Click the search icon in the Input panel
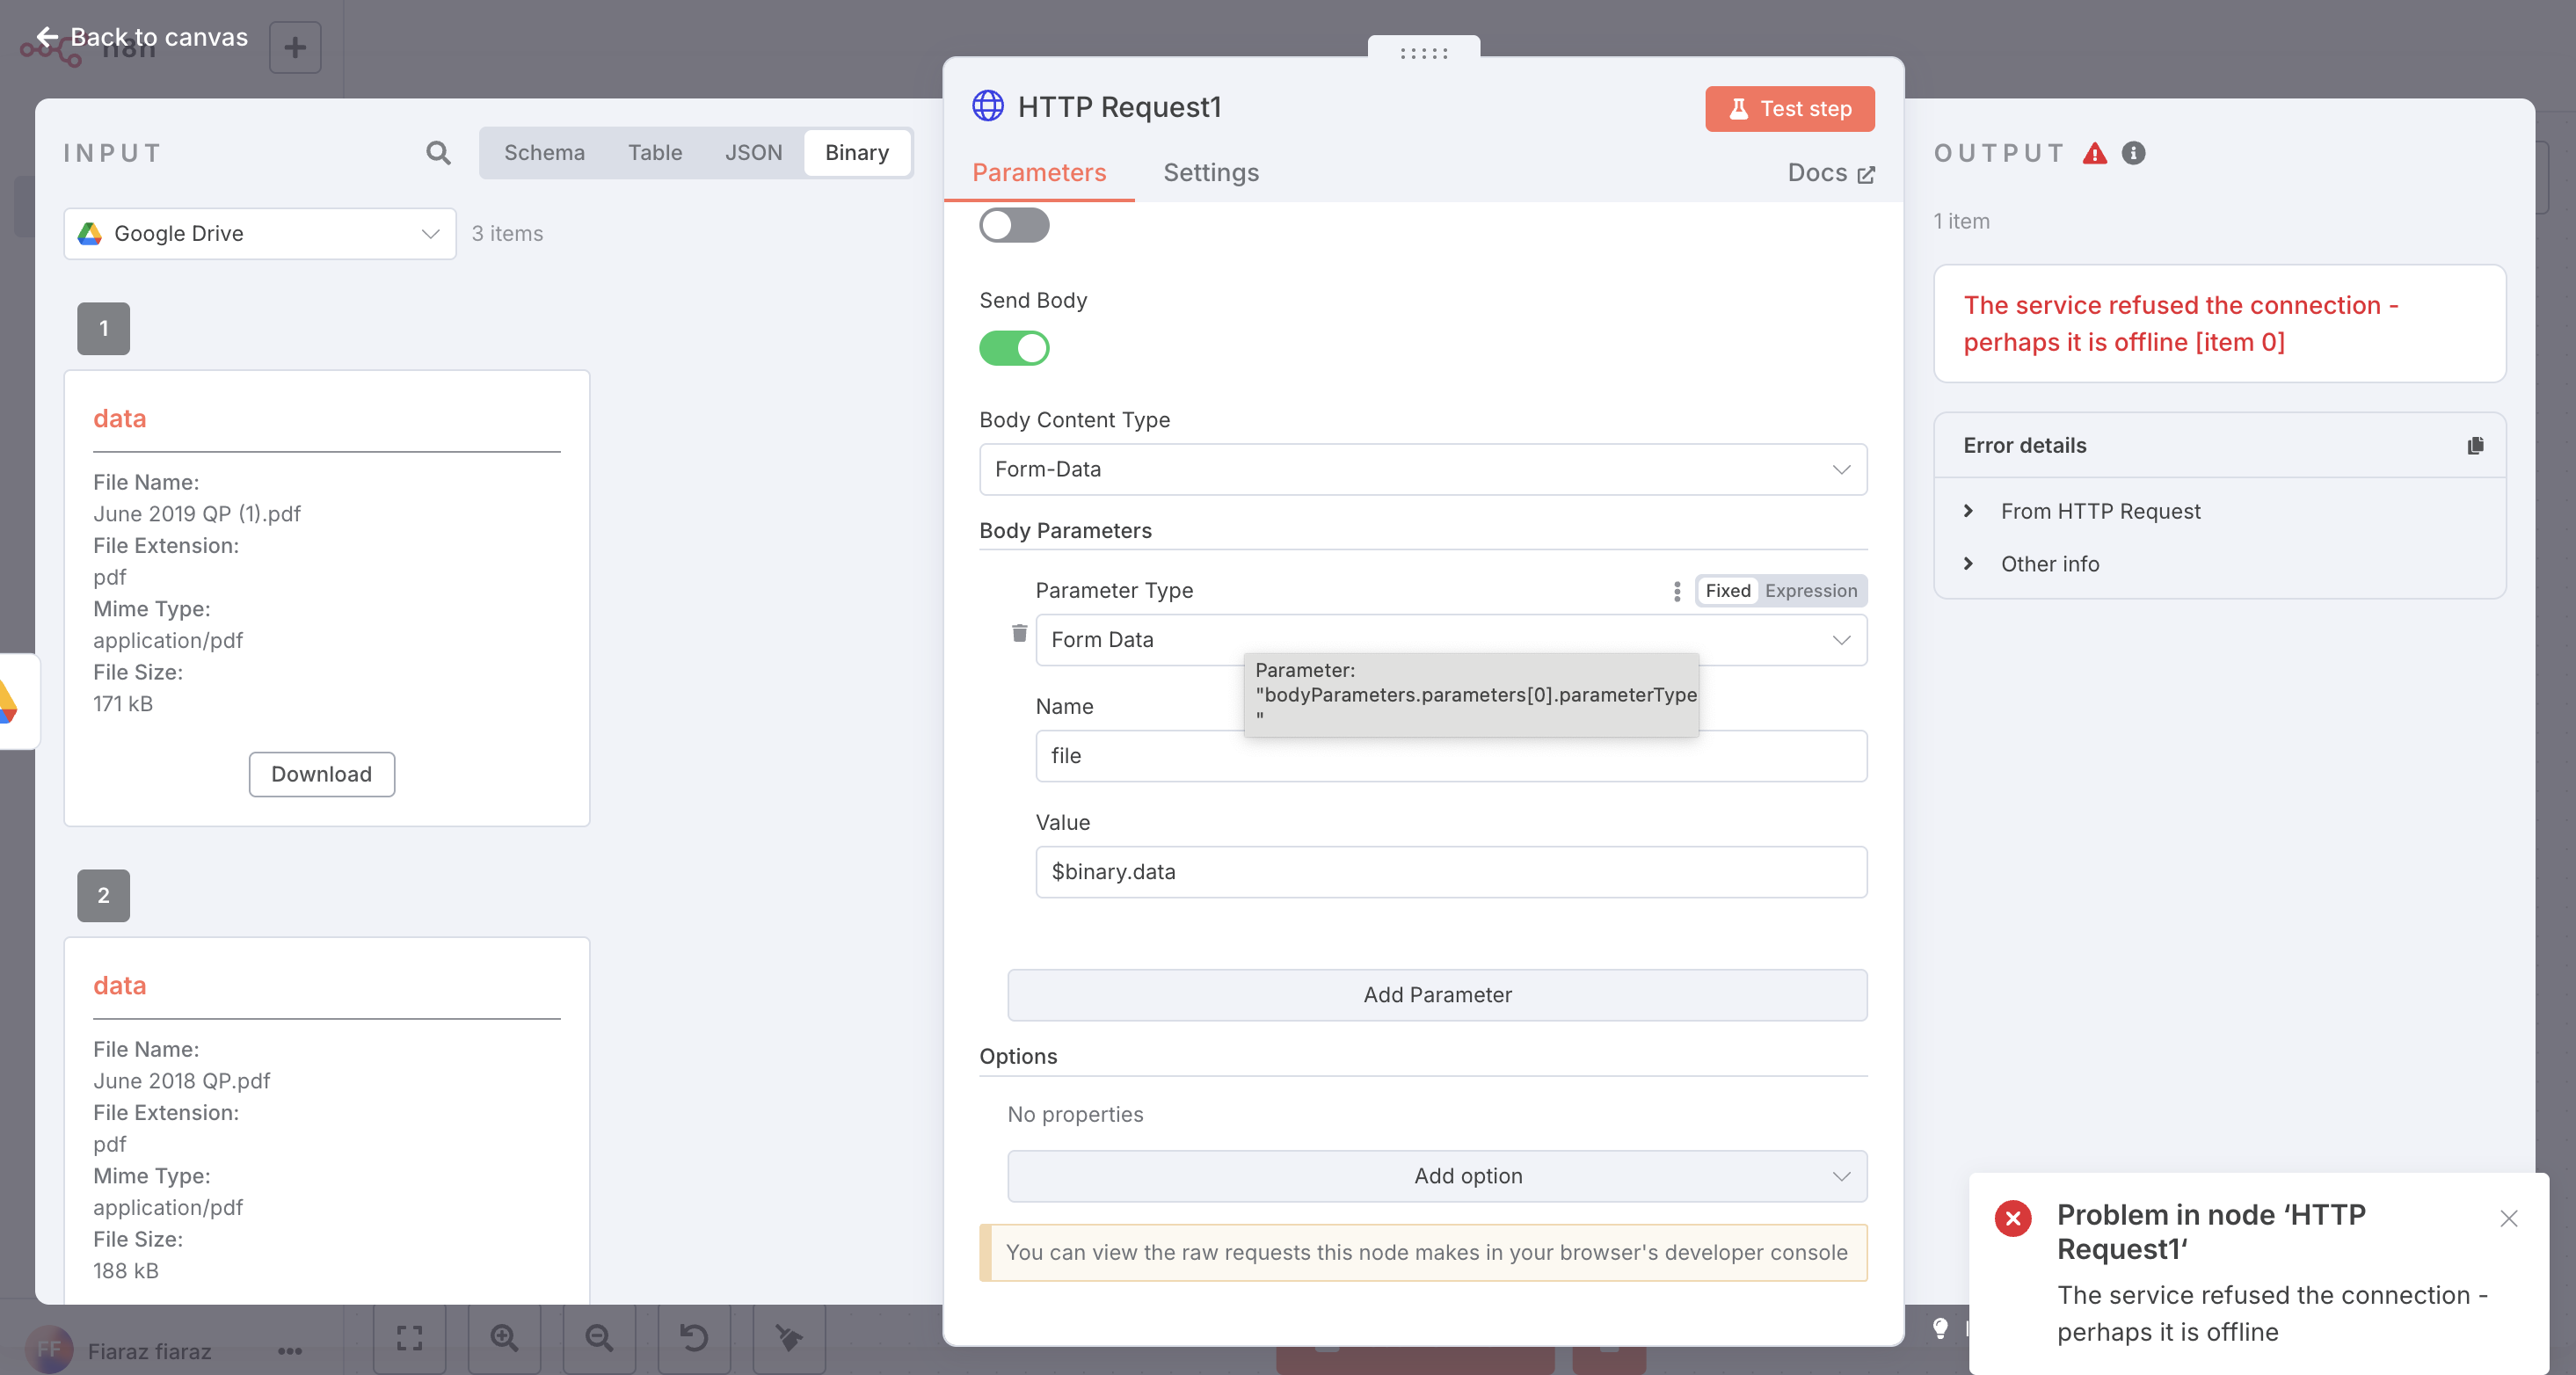This screenshot has width=2576, height=1375. pos(437,153)
